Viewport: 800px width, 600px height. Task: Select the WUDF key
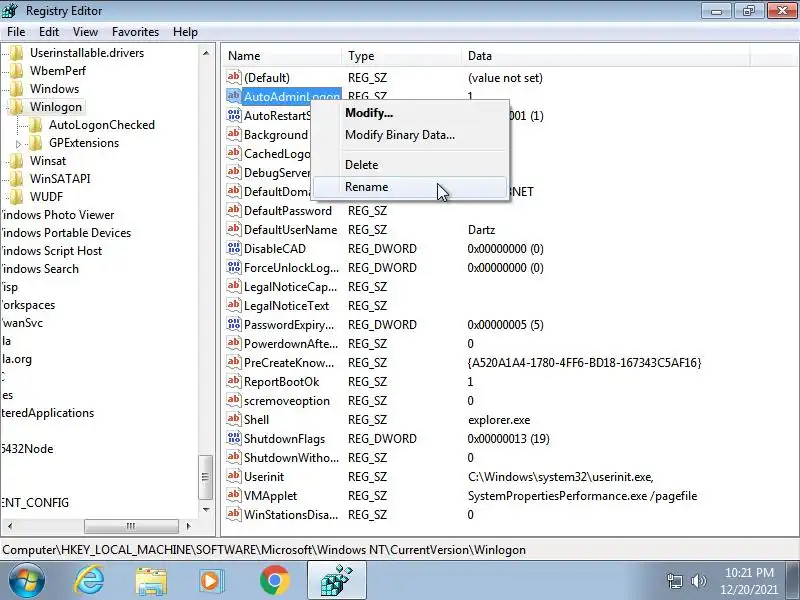pyautogui.click(x=46, y=196)
